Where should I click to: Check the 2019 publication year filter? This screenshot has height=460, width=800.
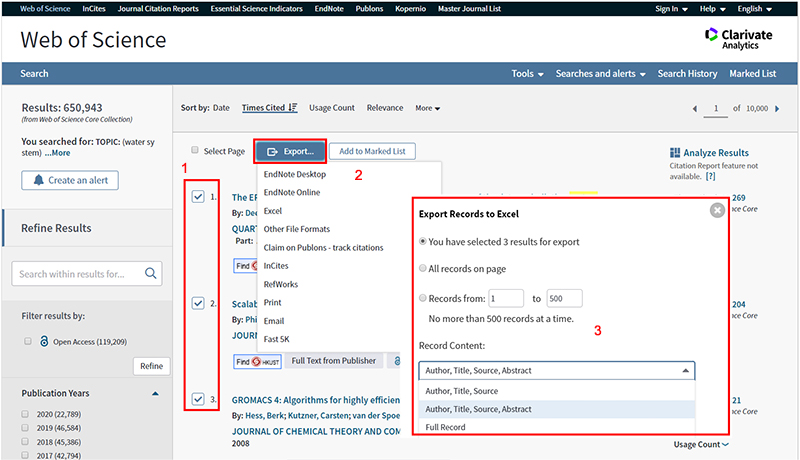25,427
